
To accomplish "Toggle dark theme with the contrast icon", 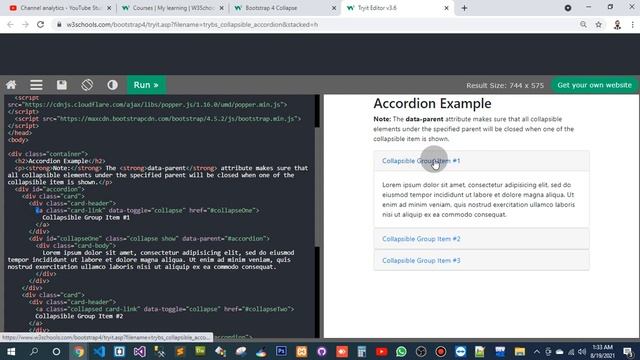I will point(112,85).
